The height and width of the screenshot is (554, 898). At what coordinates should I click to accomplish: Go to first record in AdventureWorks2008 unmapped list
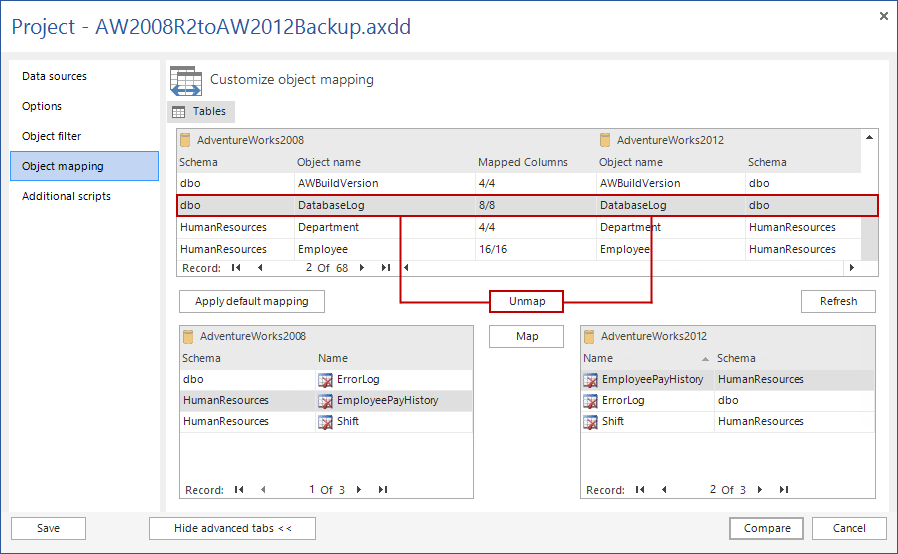coord(239,489)
